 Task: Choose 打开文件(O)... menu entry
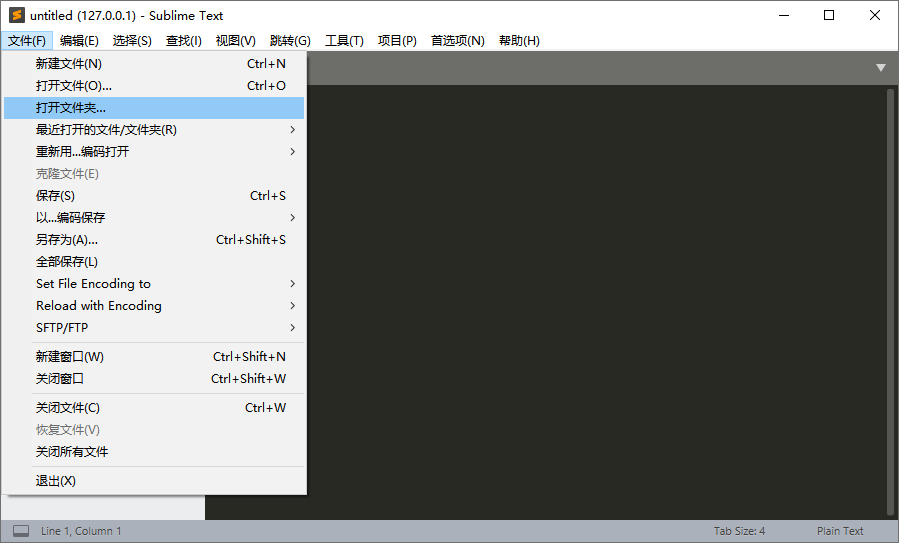pos(154,86)
